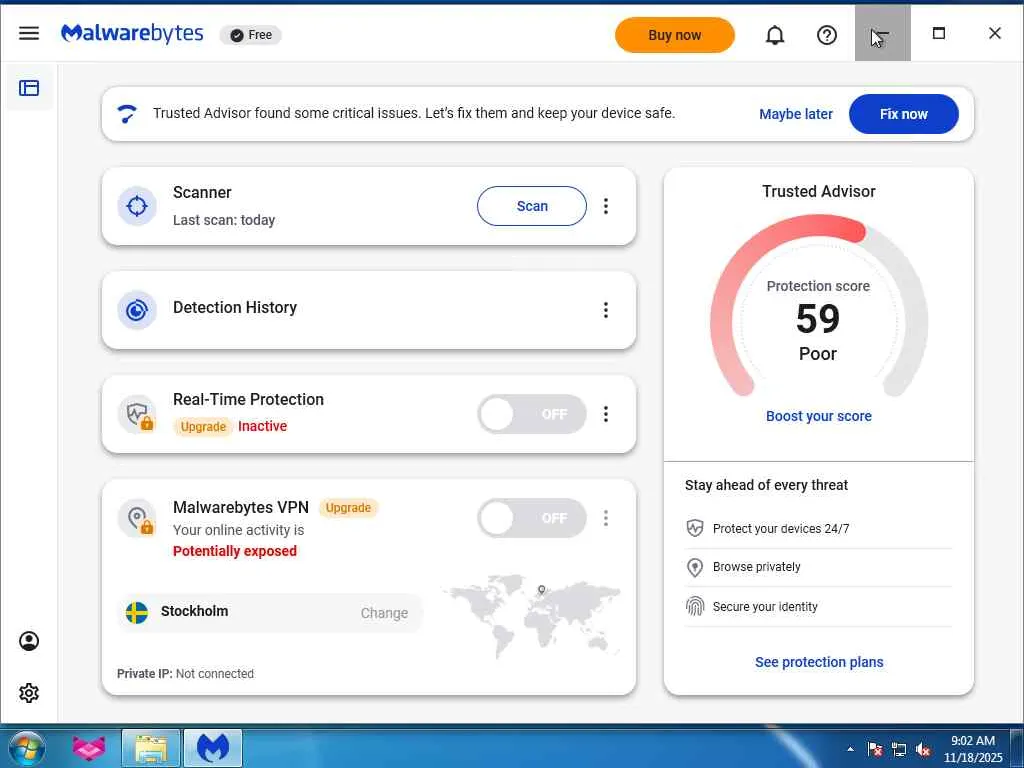Click 'Inactive' status text

(x=263, y=426)
